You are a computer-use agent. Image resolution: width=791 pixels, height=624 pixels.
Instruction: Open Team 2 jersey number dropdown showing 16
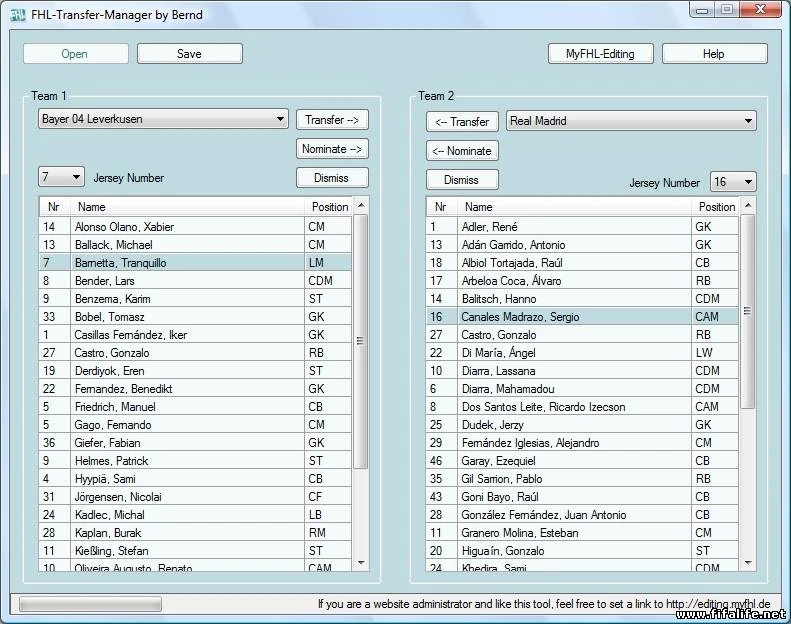(x=733, y=182)
